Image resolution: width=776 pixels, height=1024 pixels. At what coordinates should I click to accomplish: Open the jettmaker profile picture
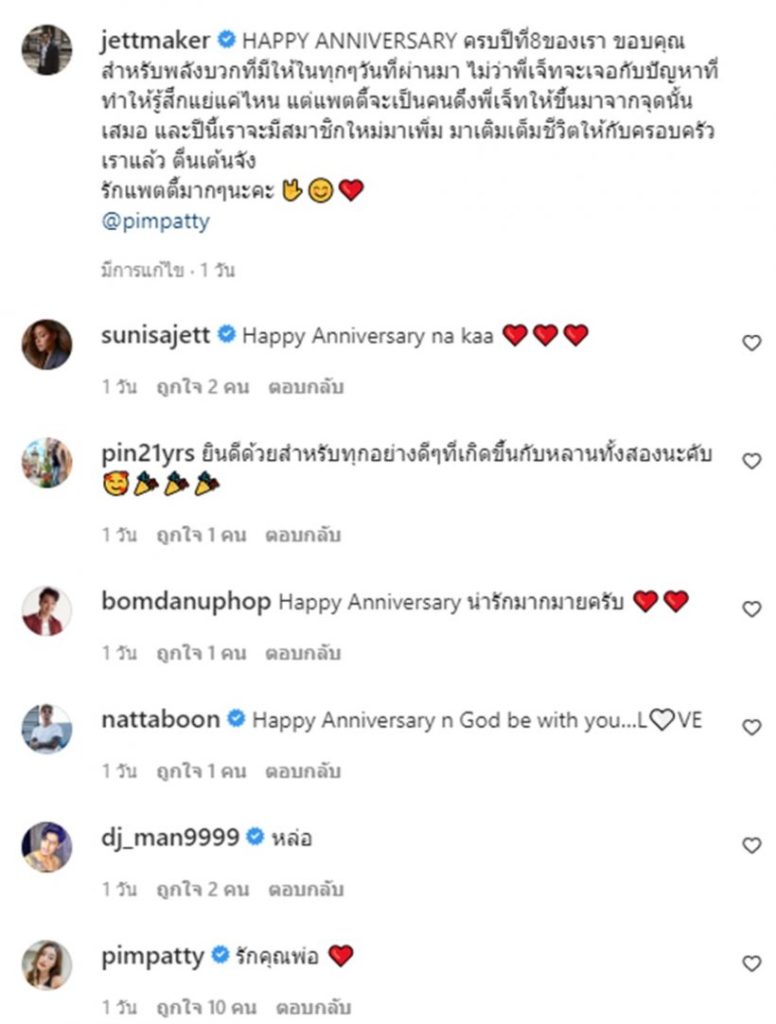coord(47,50)
